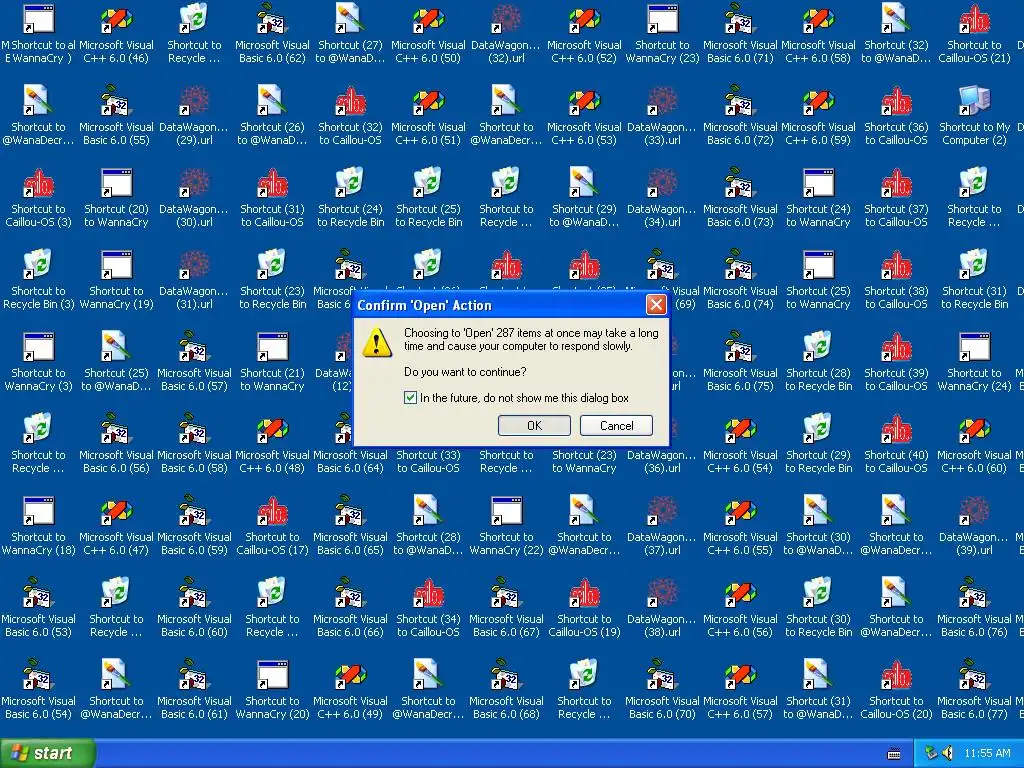Click the taskbar clock showing 11:55 AM

[987, 754]
